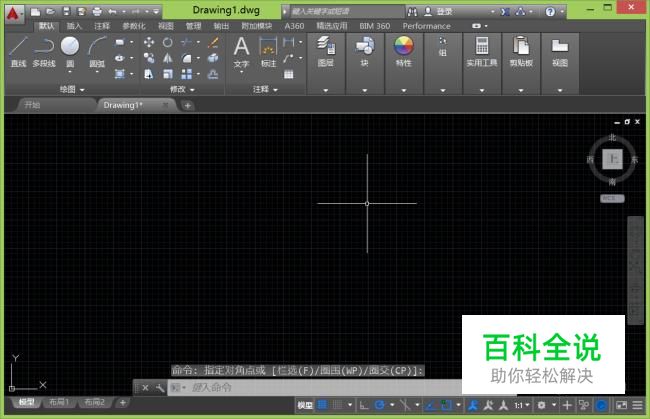Click the 上 (Top) face of ViewCube
650x419 pixels.
pyautogui.click(x=612, y=159)
